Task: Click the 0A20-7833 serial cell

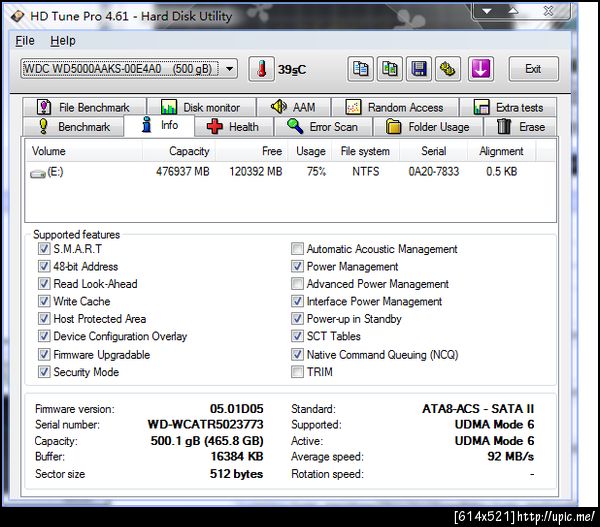Action: pyautogui.click(x=434, y=171)
